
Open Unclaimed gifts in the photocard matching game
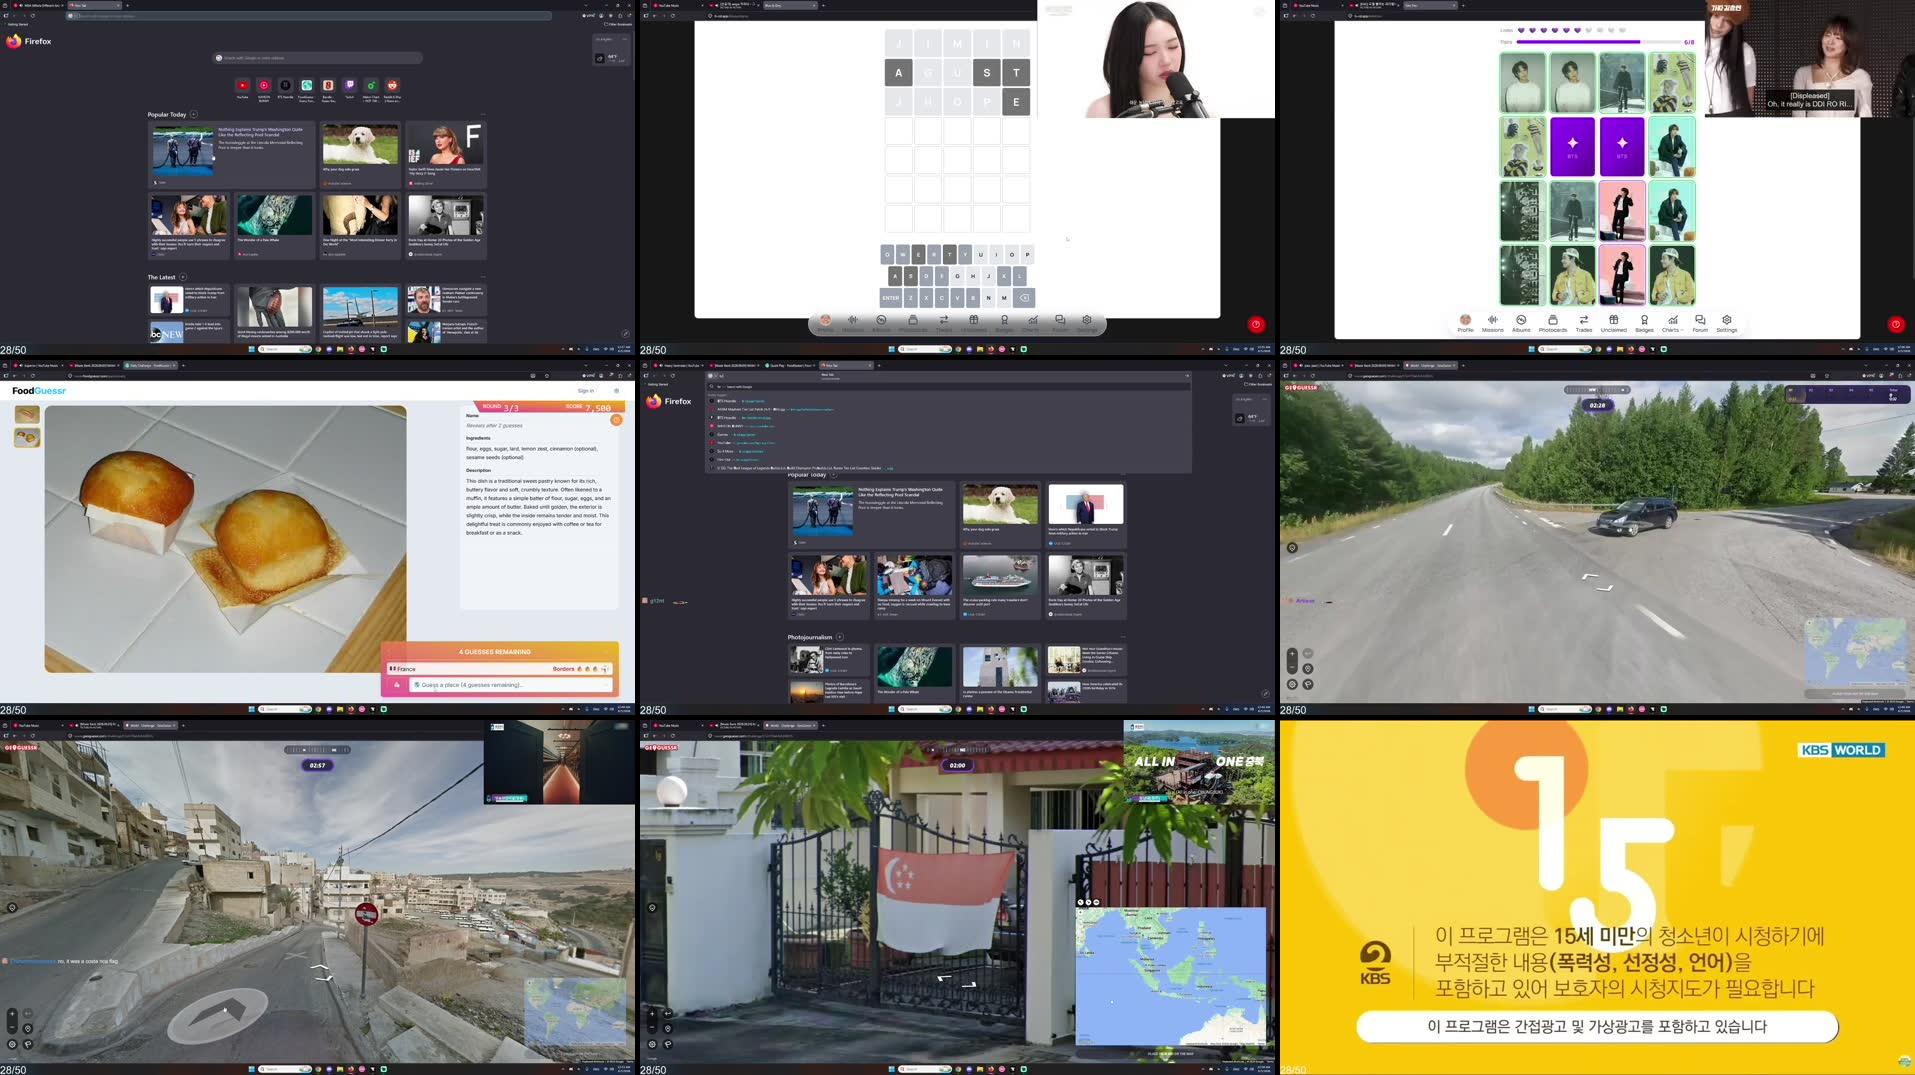(x=1613, y=323)
